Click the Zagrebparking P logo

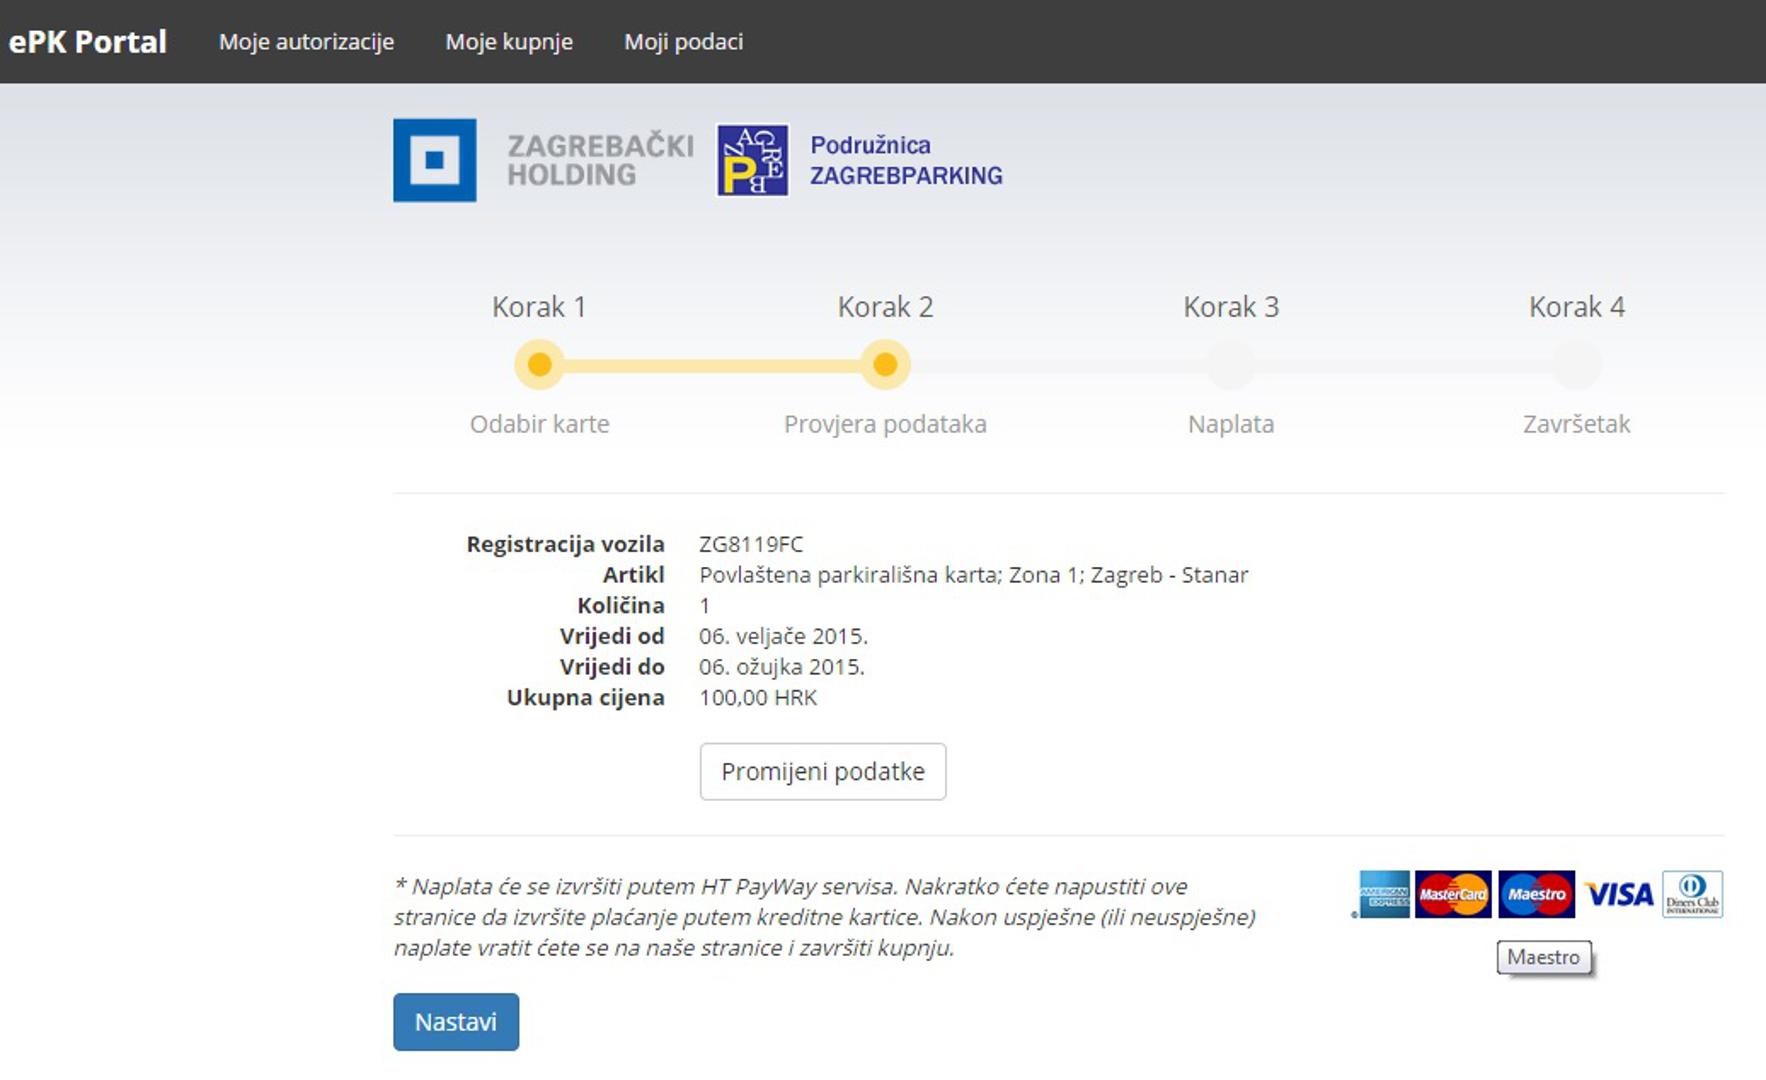[753, 160]
